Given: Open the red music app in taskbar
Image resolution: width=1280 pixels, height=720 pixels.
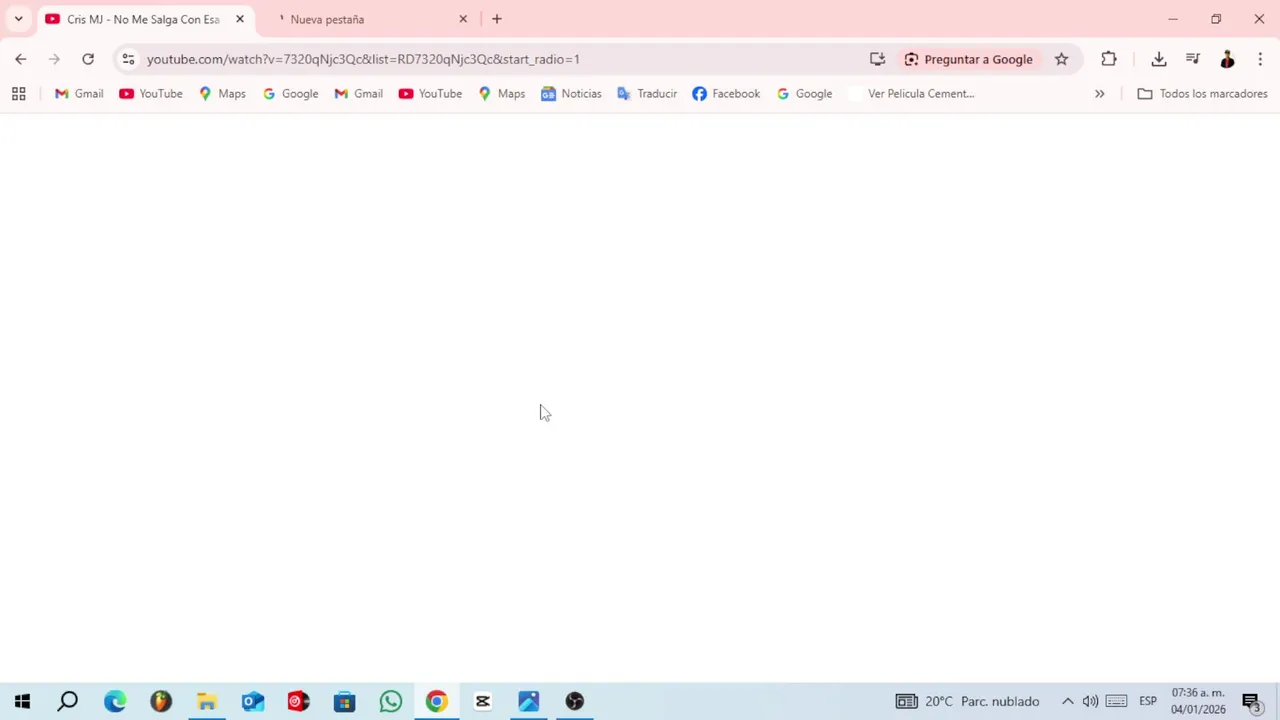Looking at the screenshot, I should point(299,701).
